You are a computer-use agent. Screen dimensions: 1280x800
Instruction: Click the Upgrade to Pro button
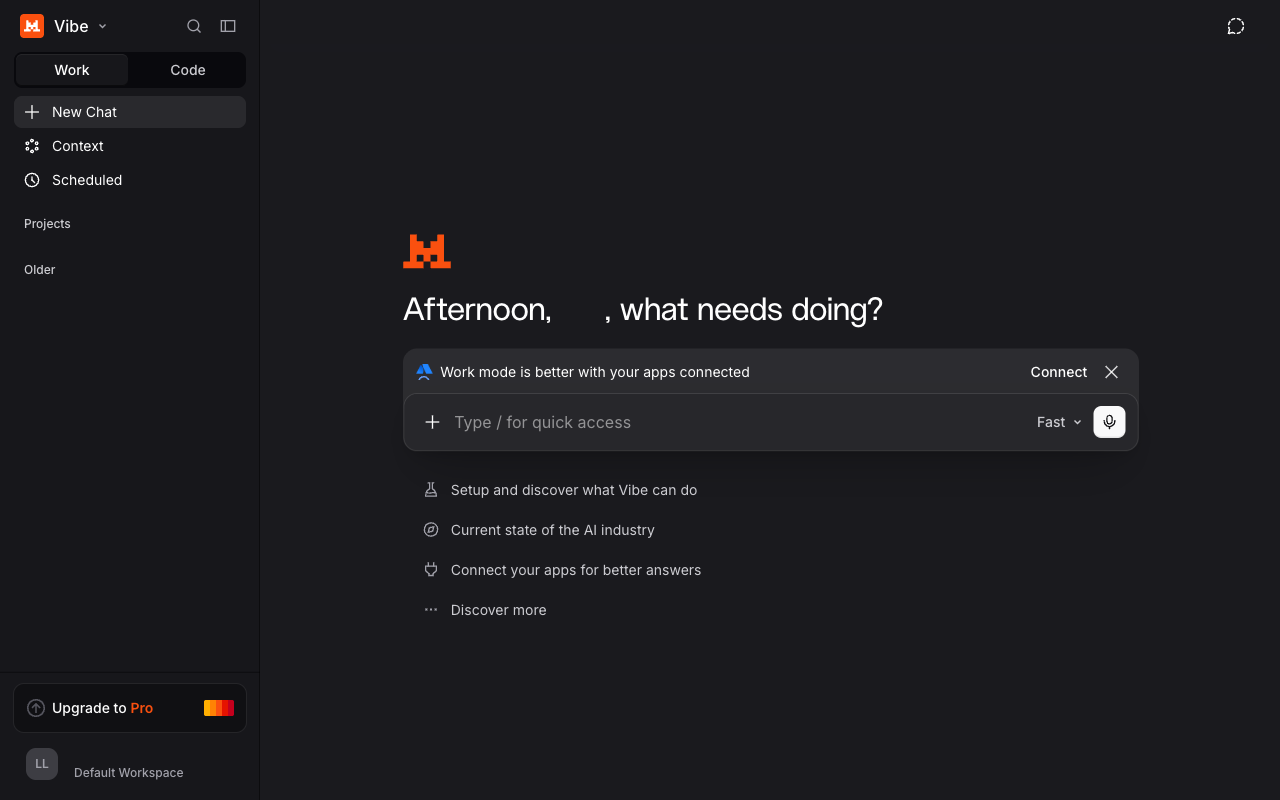point(130,708)
